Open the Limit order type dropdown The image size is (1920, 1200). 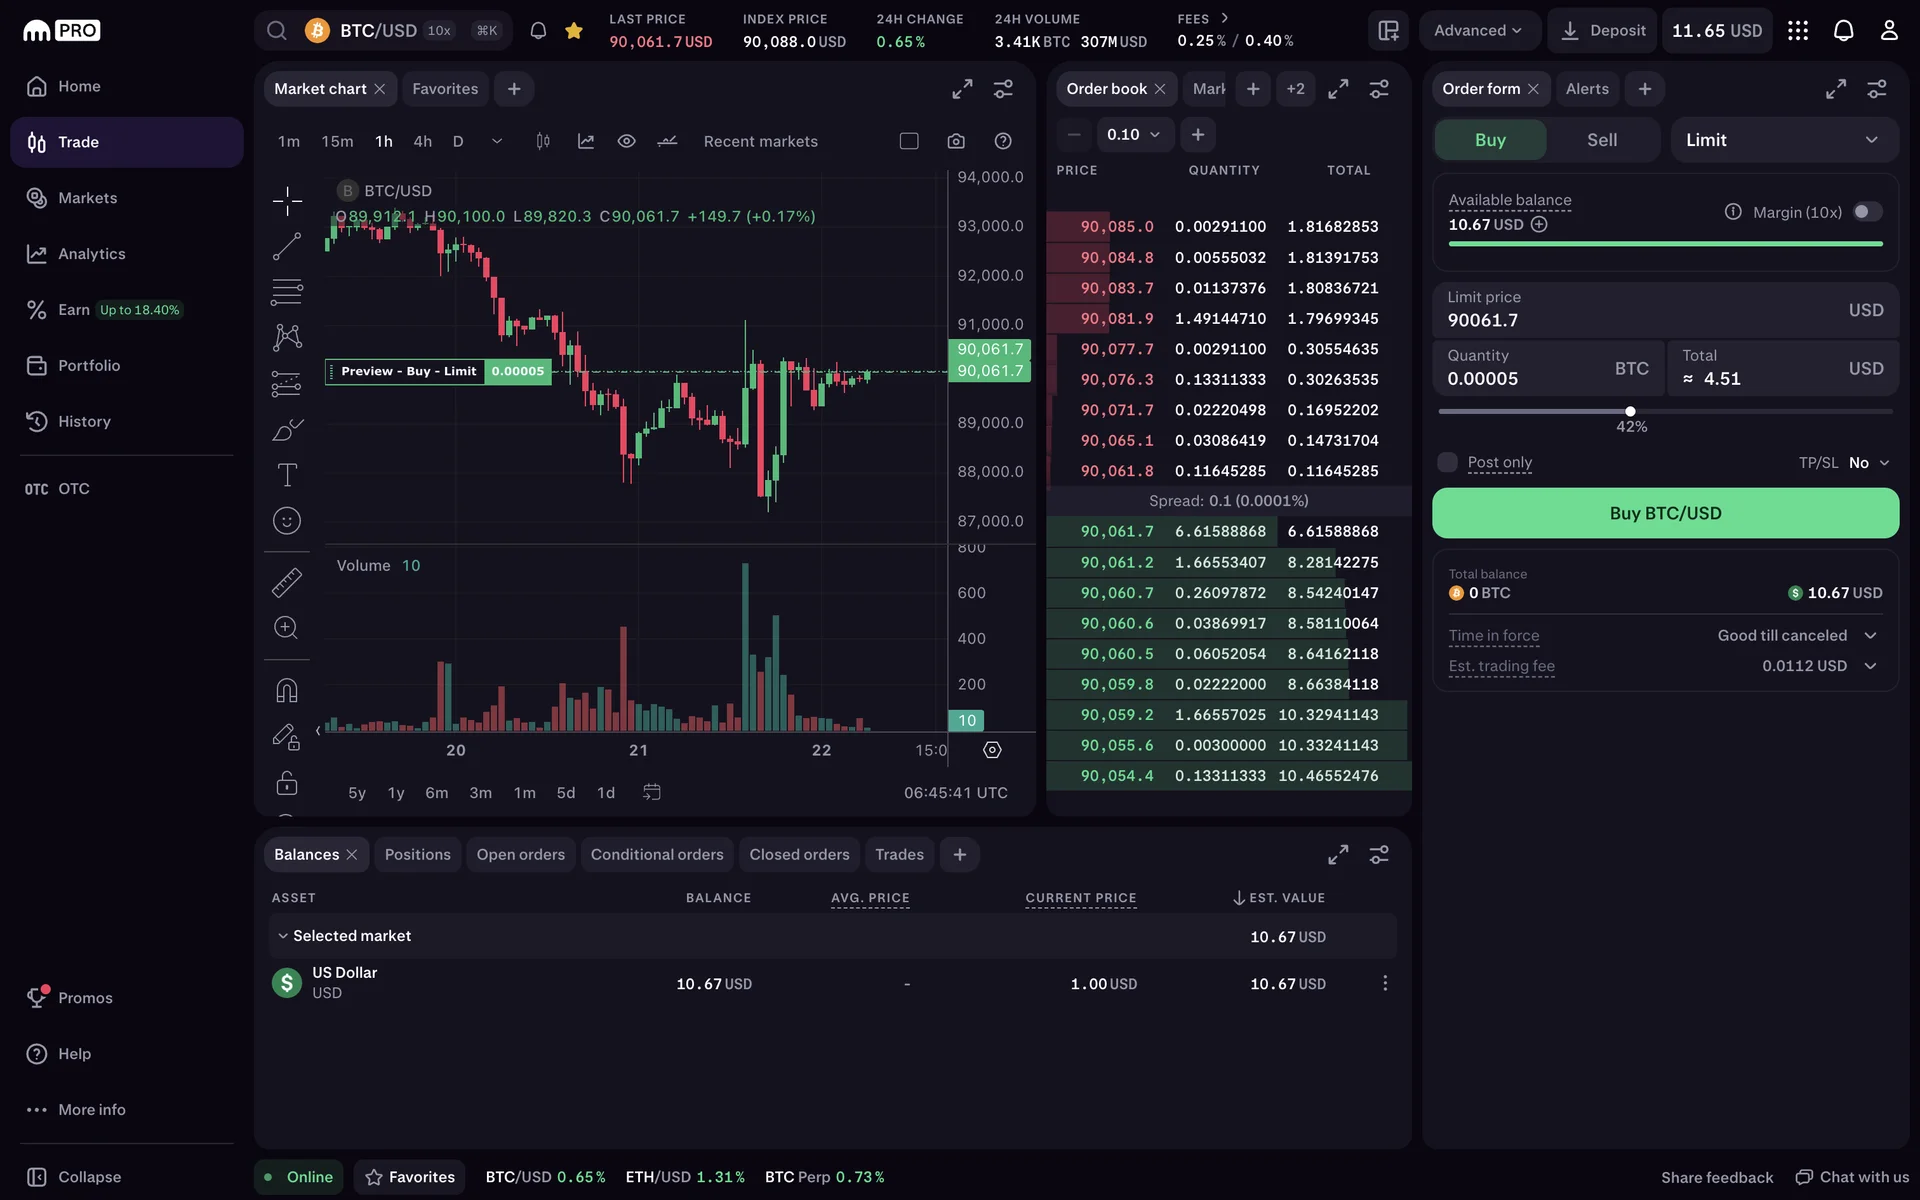1783,140
